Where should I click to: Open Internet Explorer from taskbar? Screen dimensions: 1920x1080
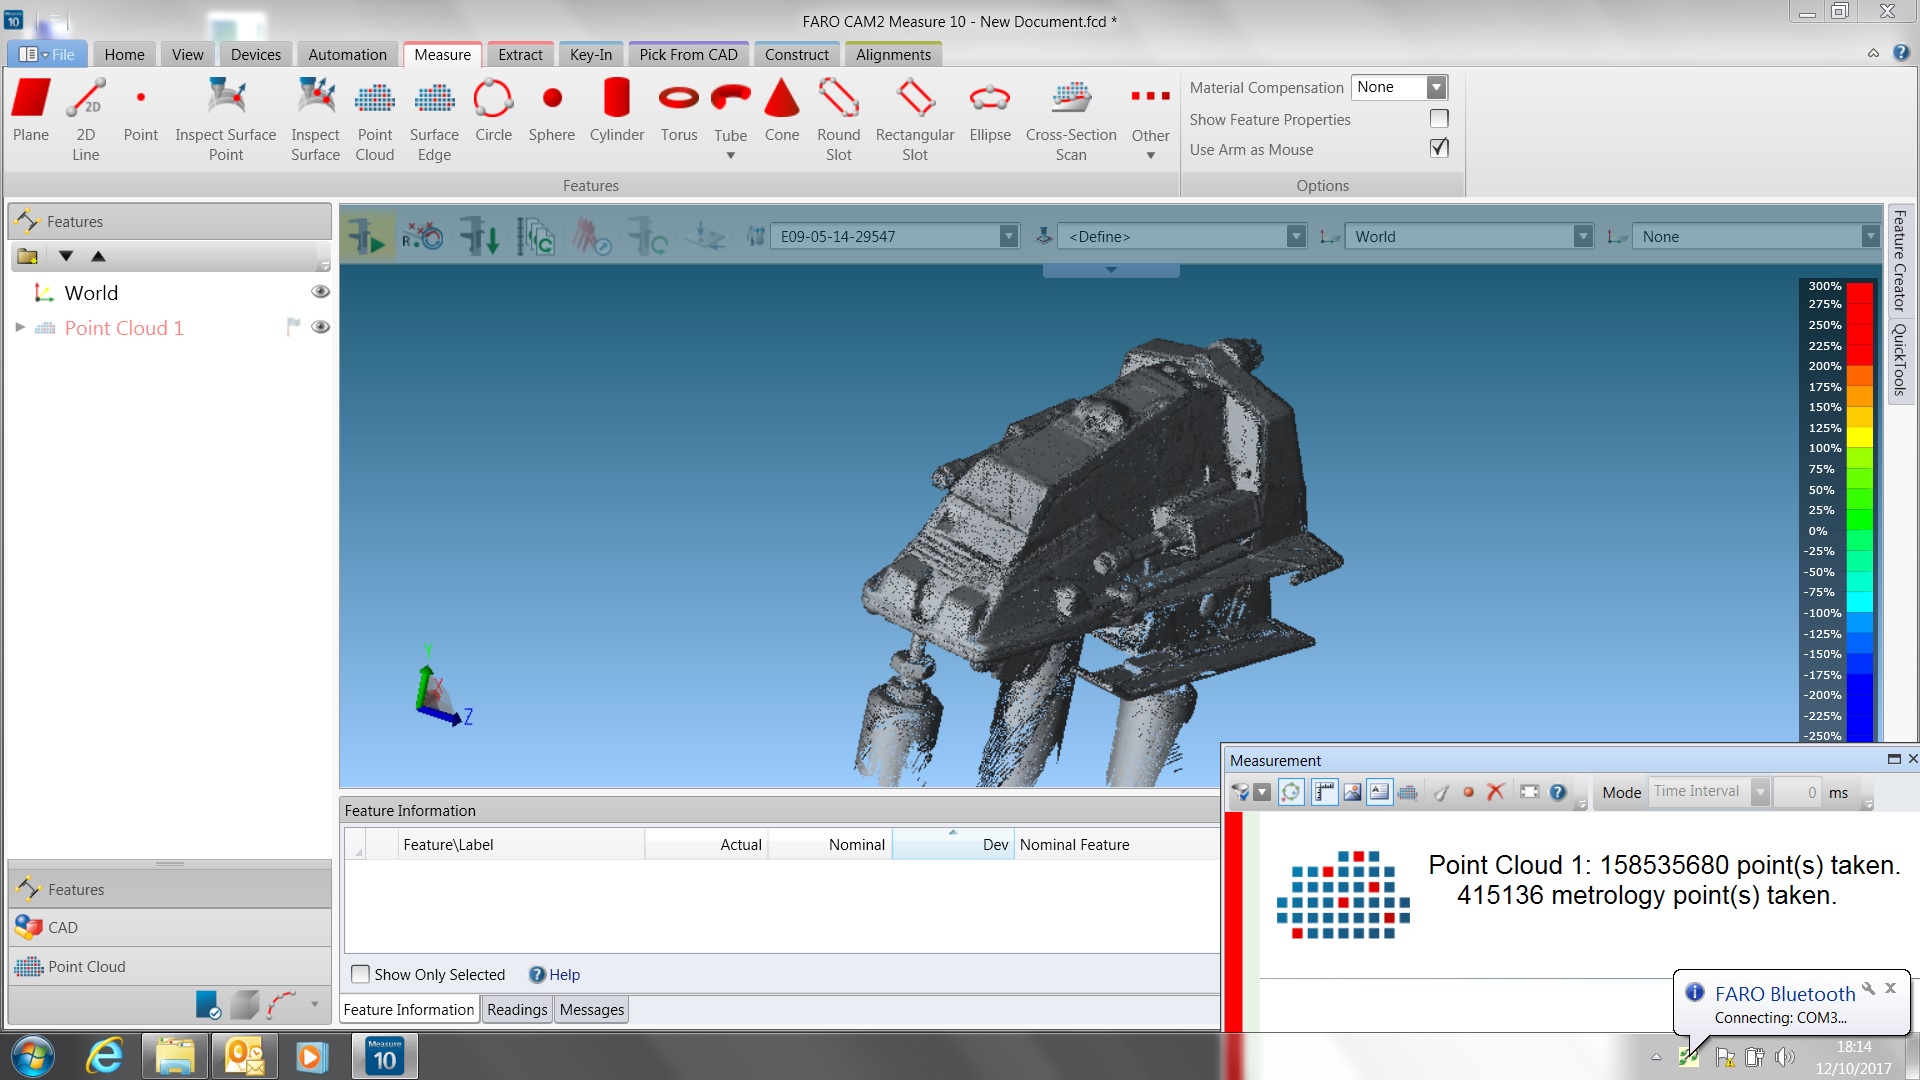tap(105, 1056)
